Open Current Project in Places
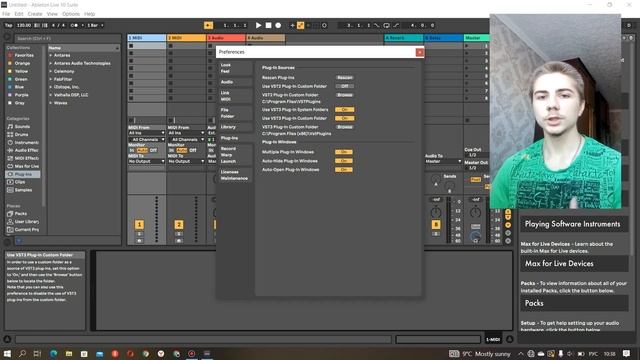Image resolution: width=640 pixels, height=360 pixels. click(x=26, y=229)
